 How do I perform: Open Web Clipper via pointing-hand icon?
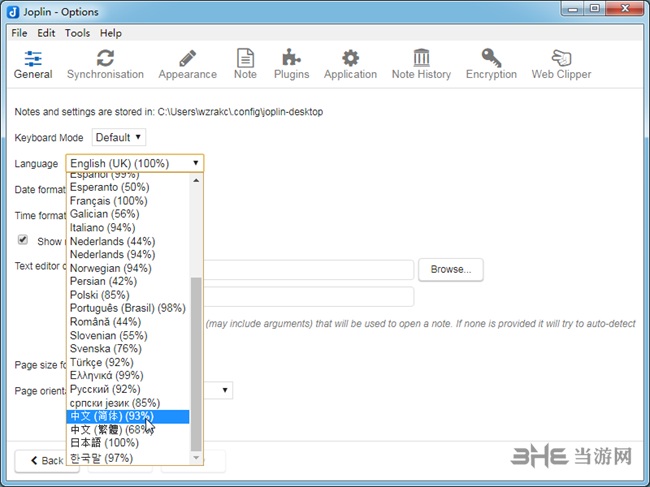click(561, 58)
